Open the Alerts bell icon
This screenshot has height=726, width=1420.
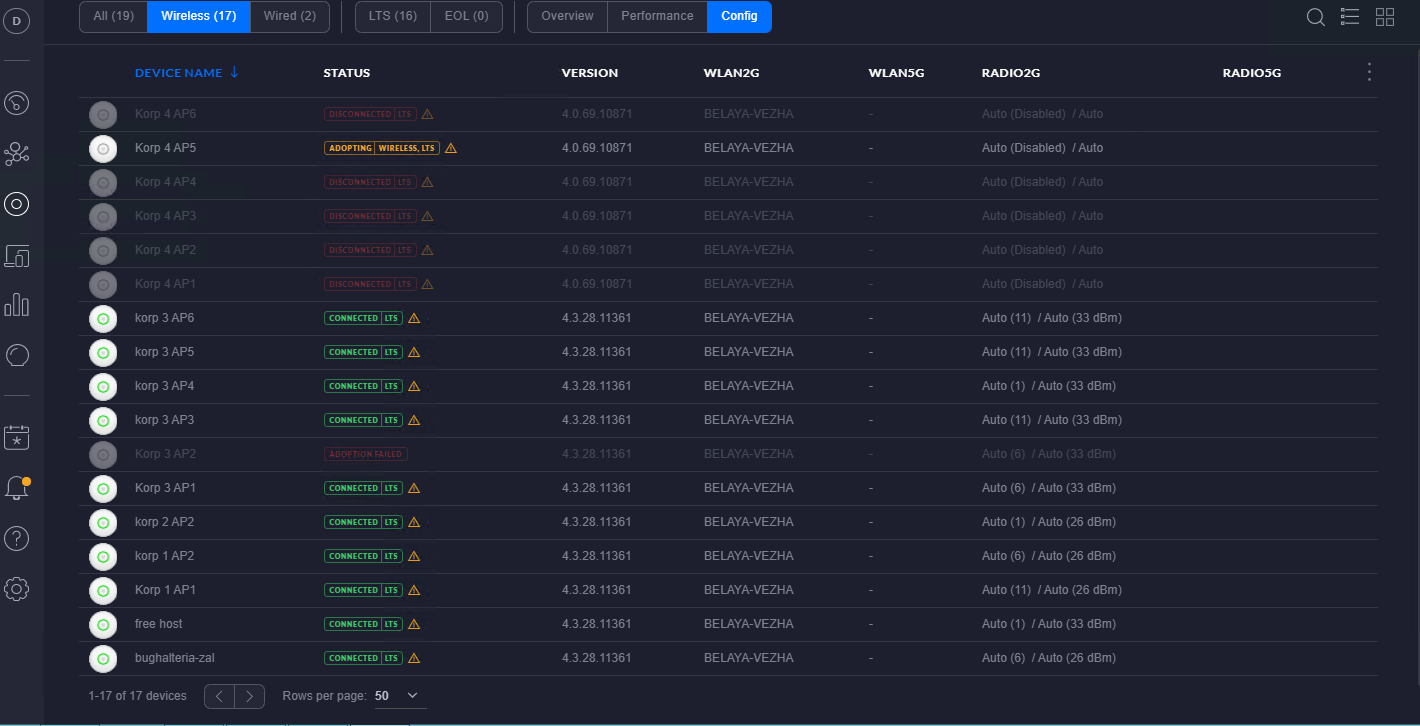point(17,488)
